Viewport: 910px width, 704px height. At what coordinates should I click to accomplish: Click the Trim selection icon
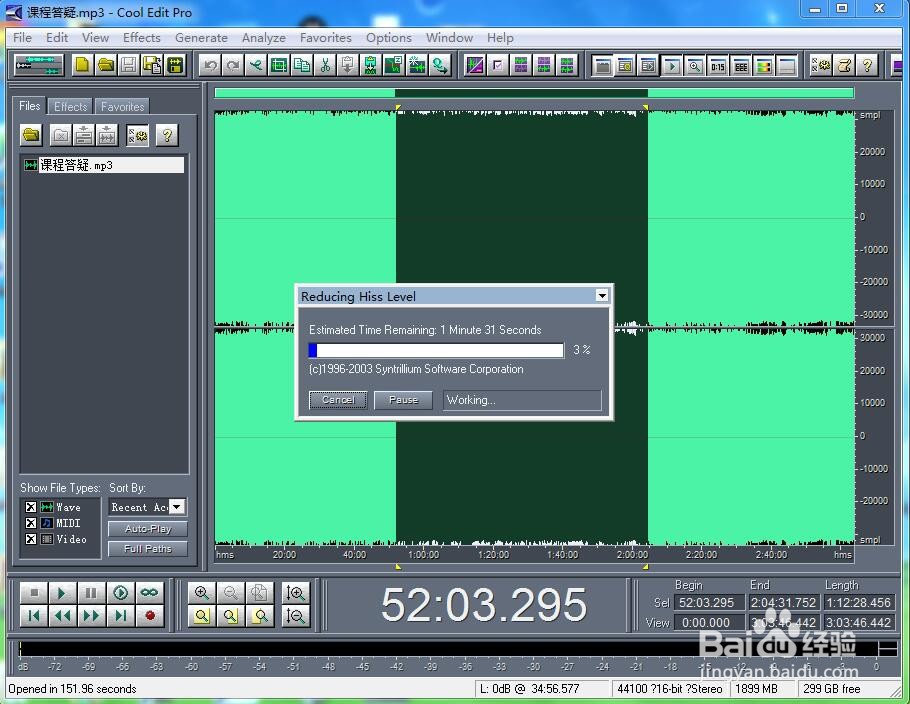point(279,65)
